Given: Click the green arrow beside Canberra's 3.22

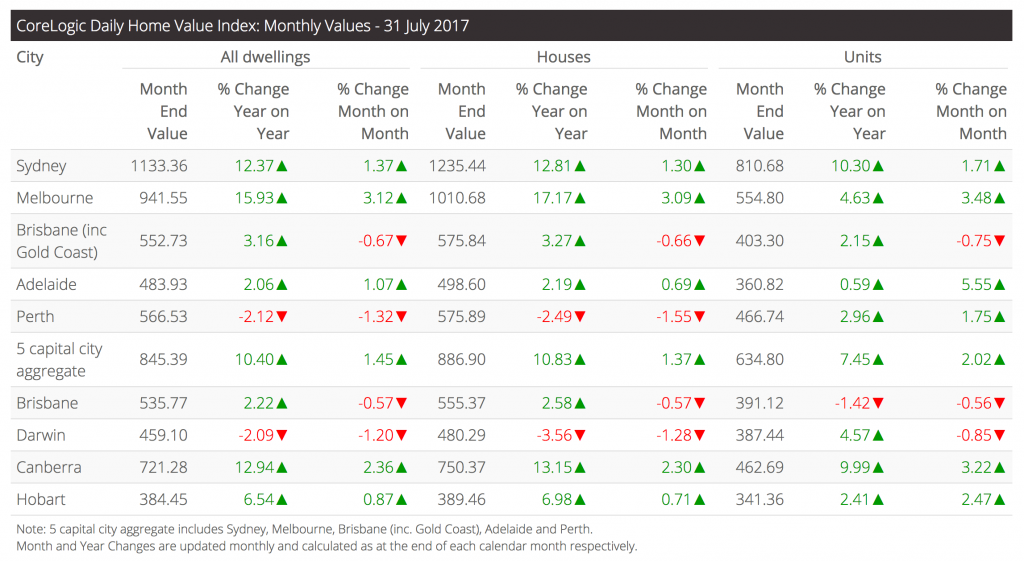Looking at the screenshot, I should [999, 468].
